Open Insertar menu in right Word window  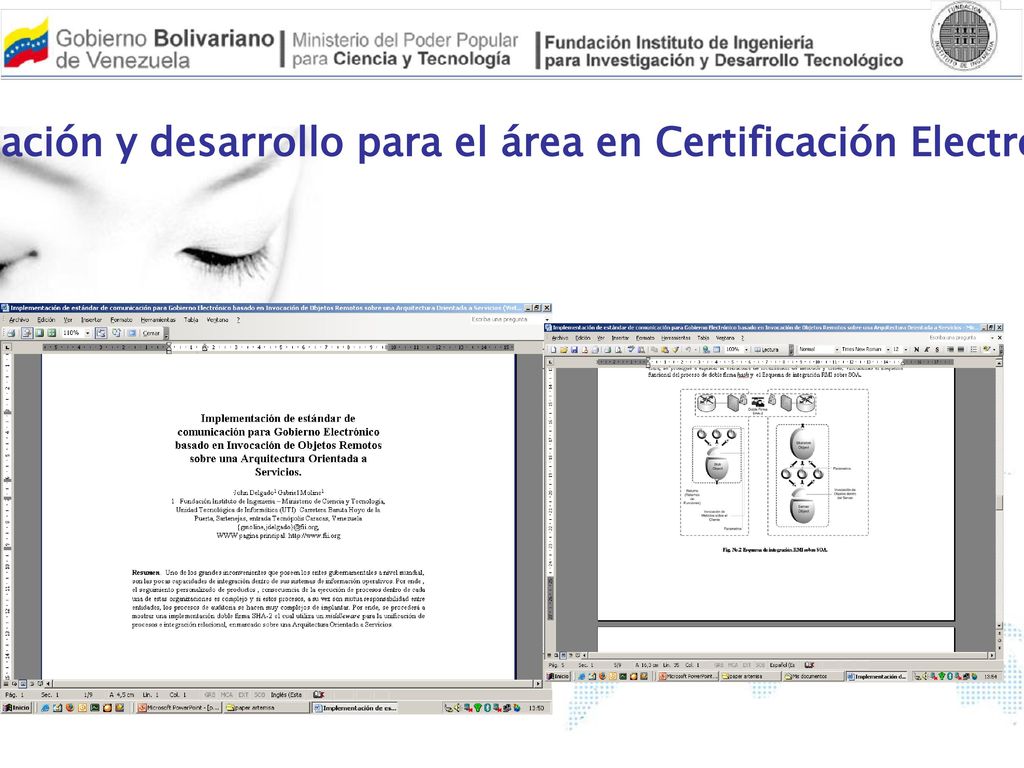pyautogui.click(x=620, y=338)
